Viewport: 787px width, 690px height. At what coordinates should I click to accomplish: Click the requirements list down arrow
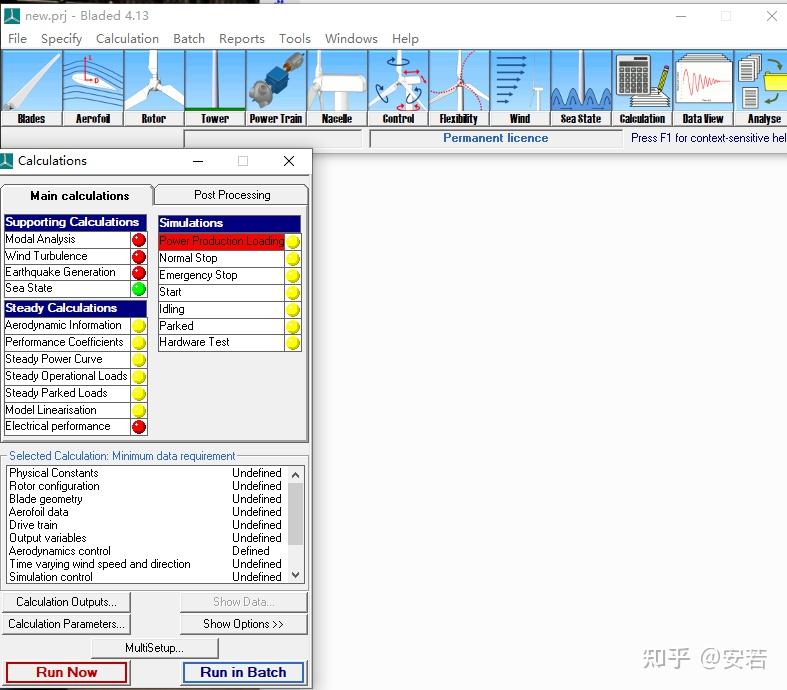point(296,575)
